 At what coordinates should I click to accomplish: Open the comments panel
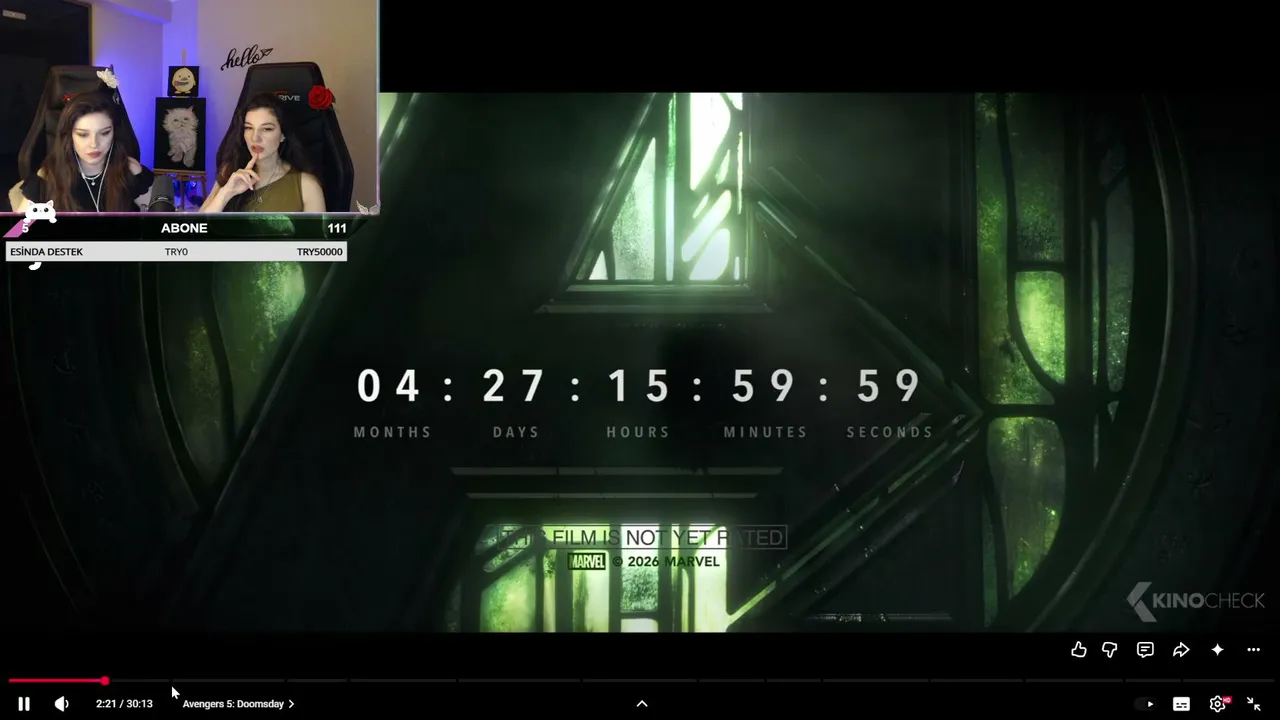pos(1145,650)
